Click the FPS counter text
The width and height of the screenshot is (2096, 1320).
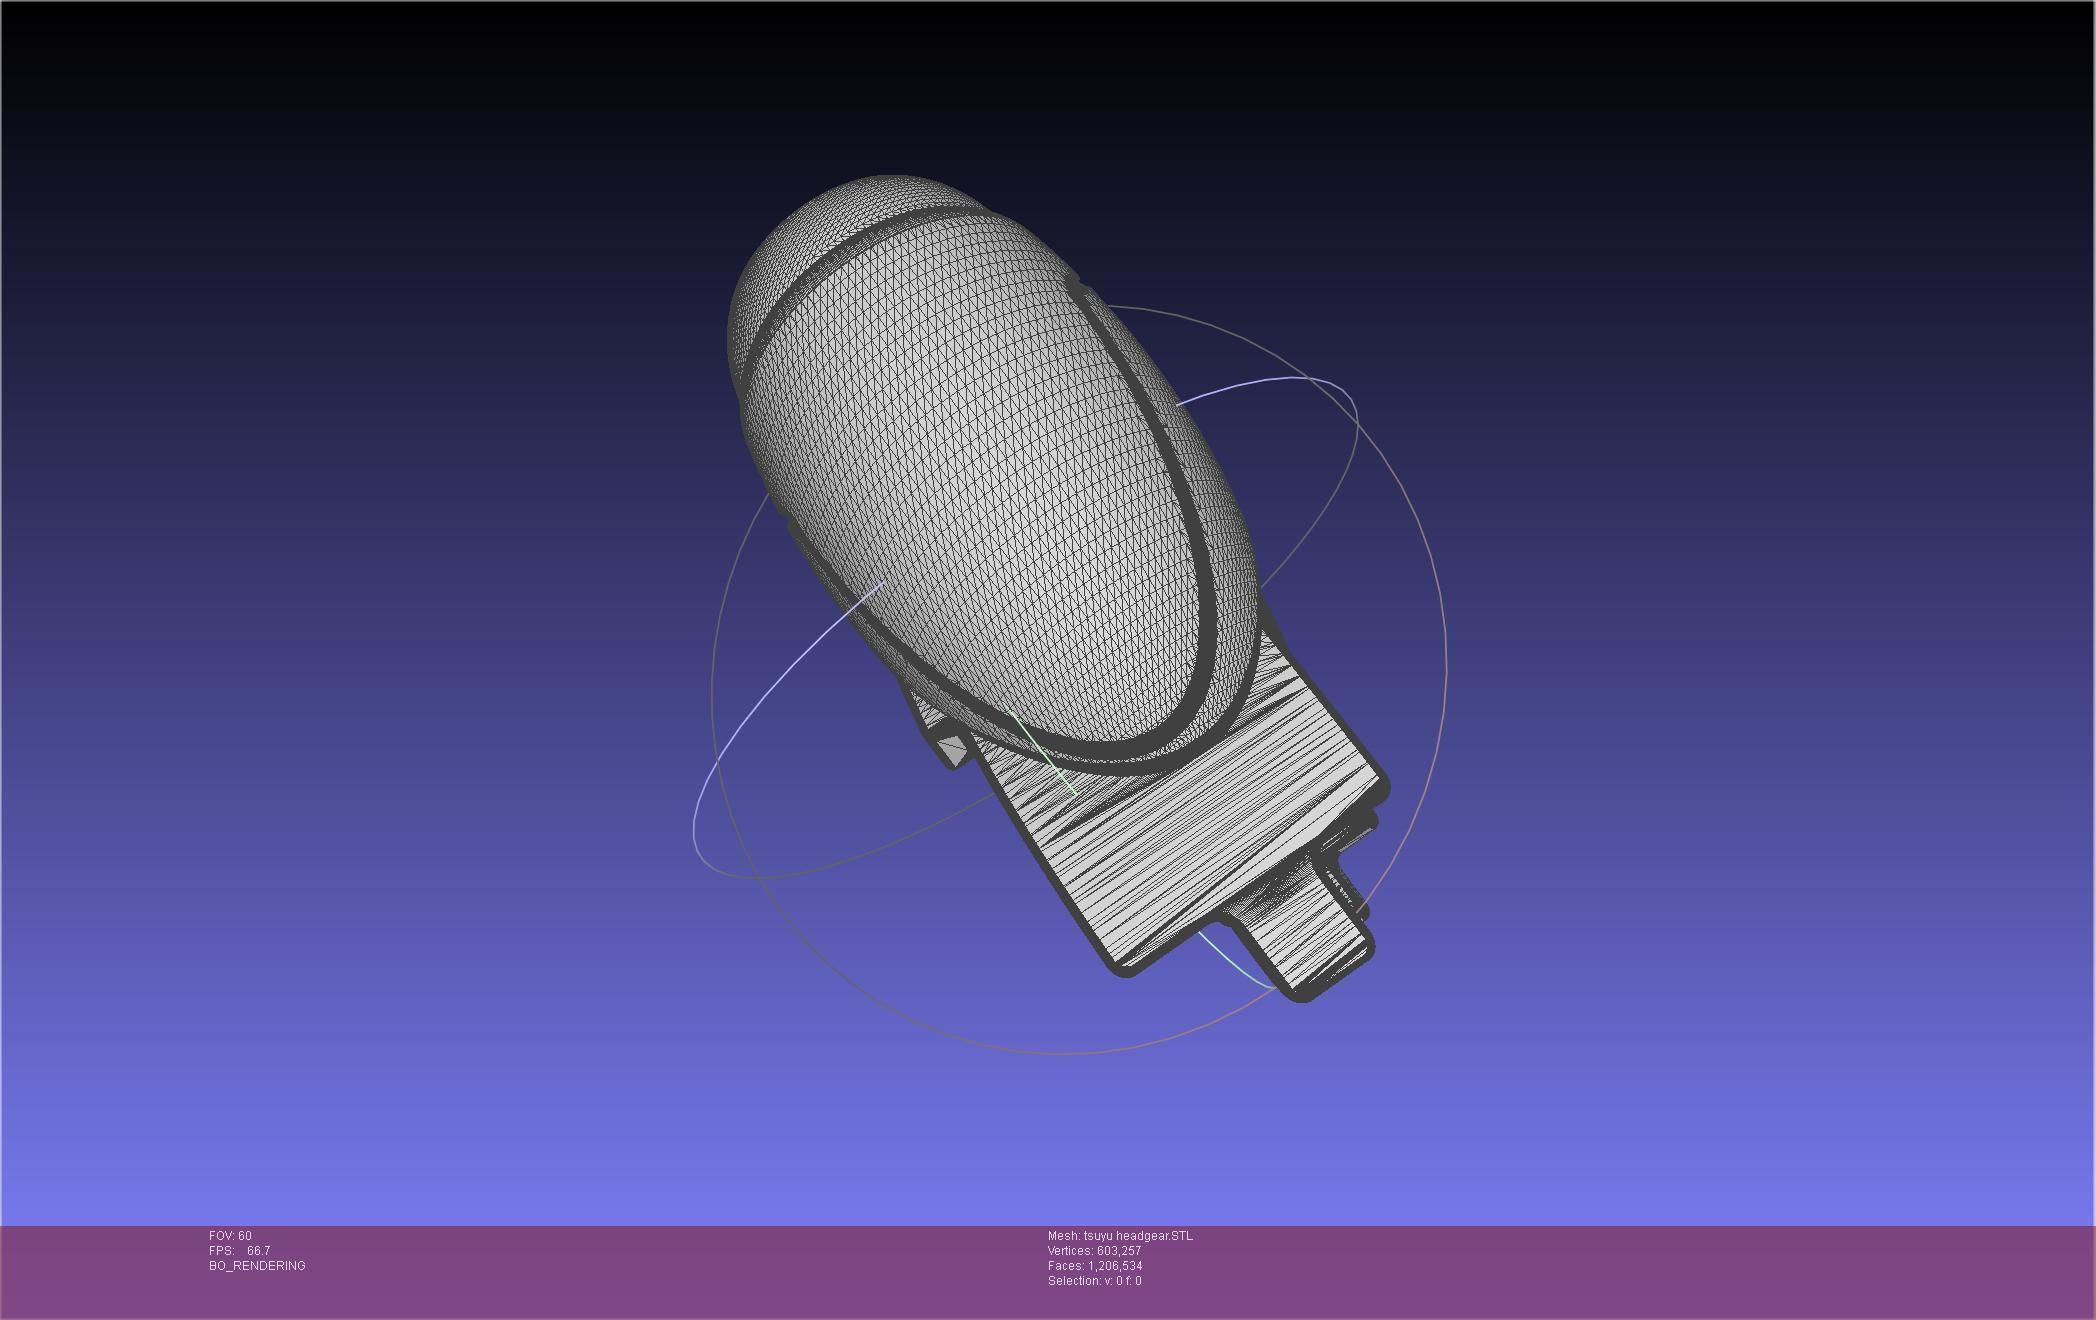coord(239,1251)
